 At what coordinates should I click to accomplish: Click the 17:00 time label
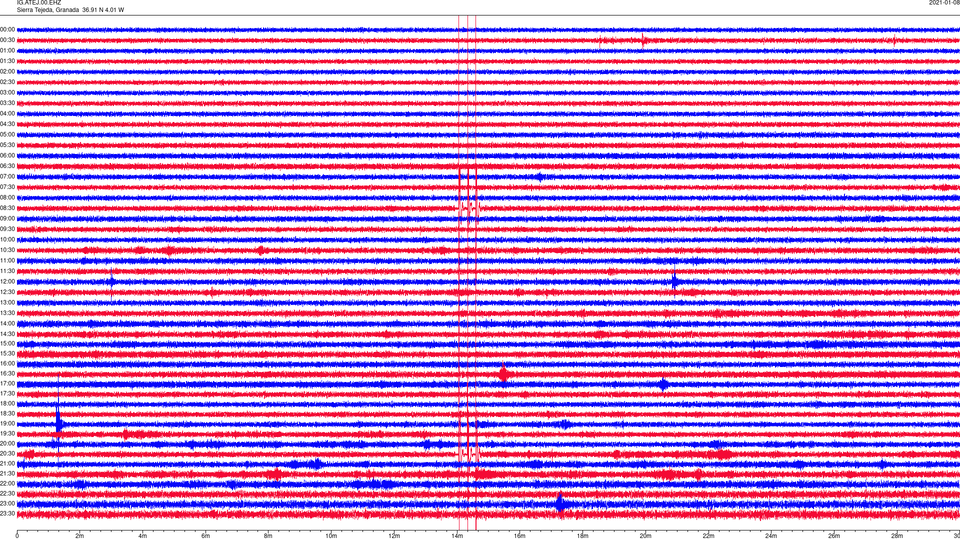[x=7, y=384]
